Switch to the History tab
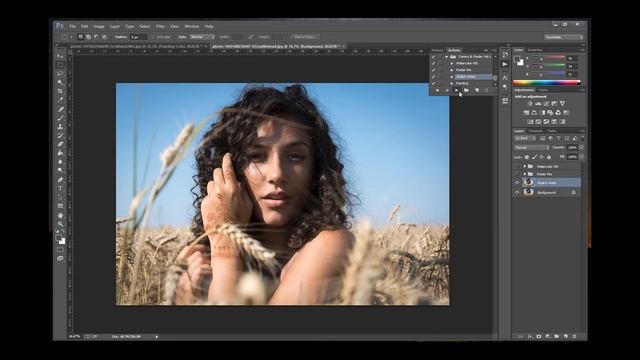Viewport: 640px width, 360px height. click(437, 50)
